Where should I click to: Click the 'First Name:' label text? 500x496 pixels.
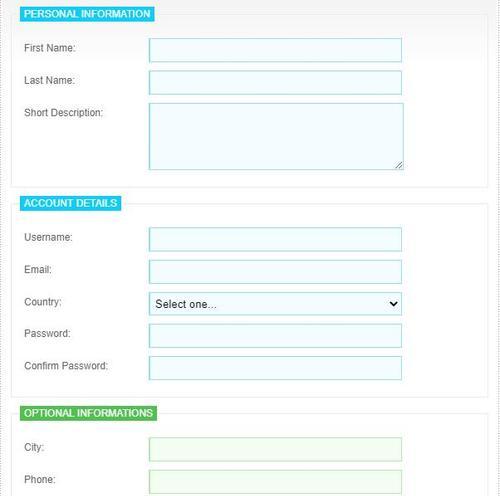[x=50, y=48]
